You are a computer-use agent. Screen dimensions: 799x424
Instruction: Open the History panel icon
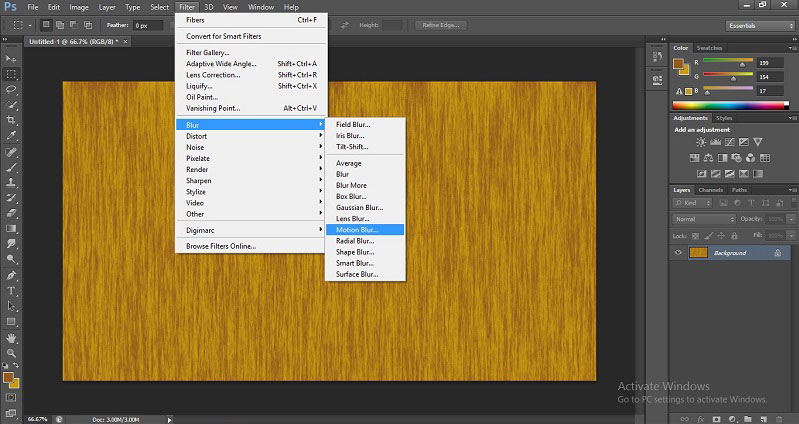(x=657, y=57)
